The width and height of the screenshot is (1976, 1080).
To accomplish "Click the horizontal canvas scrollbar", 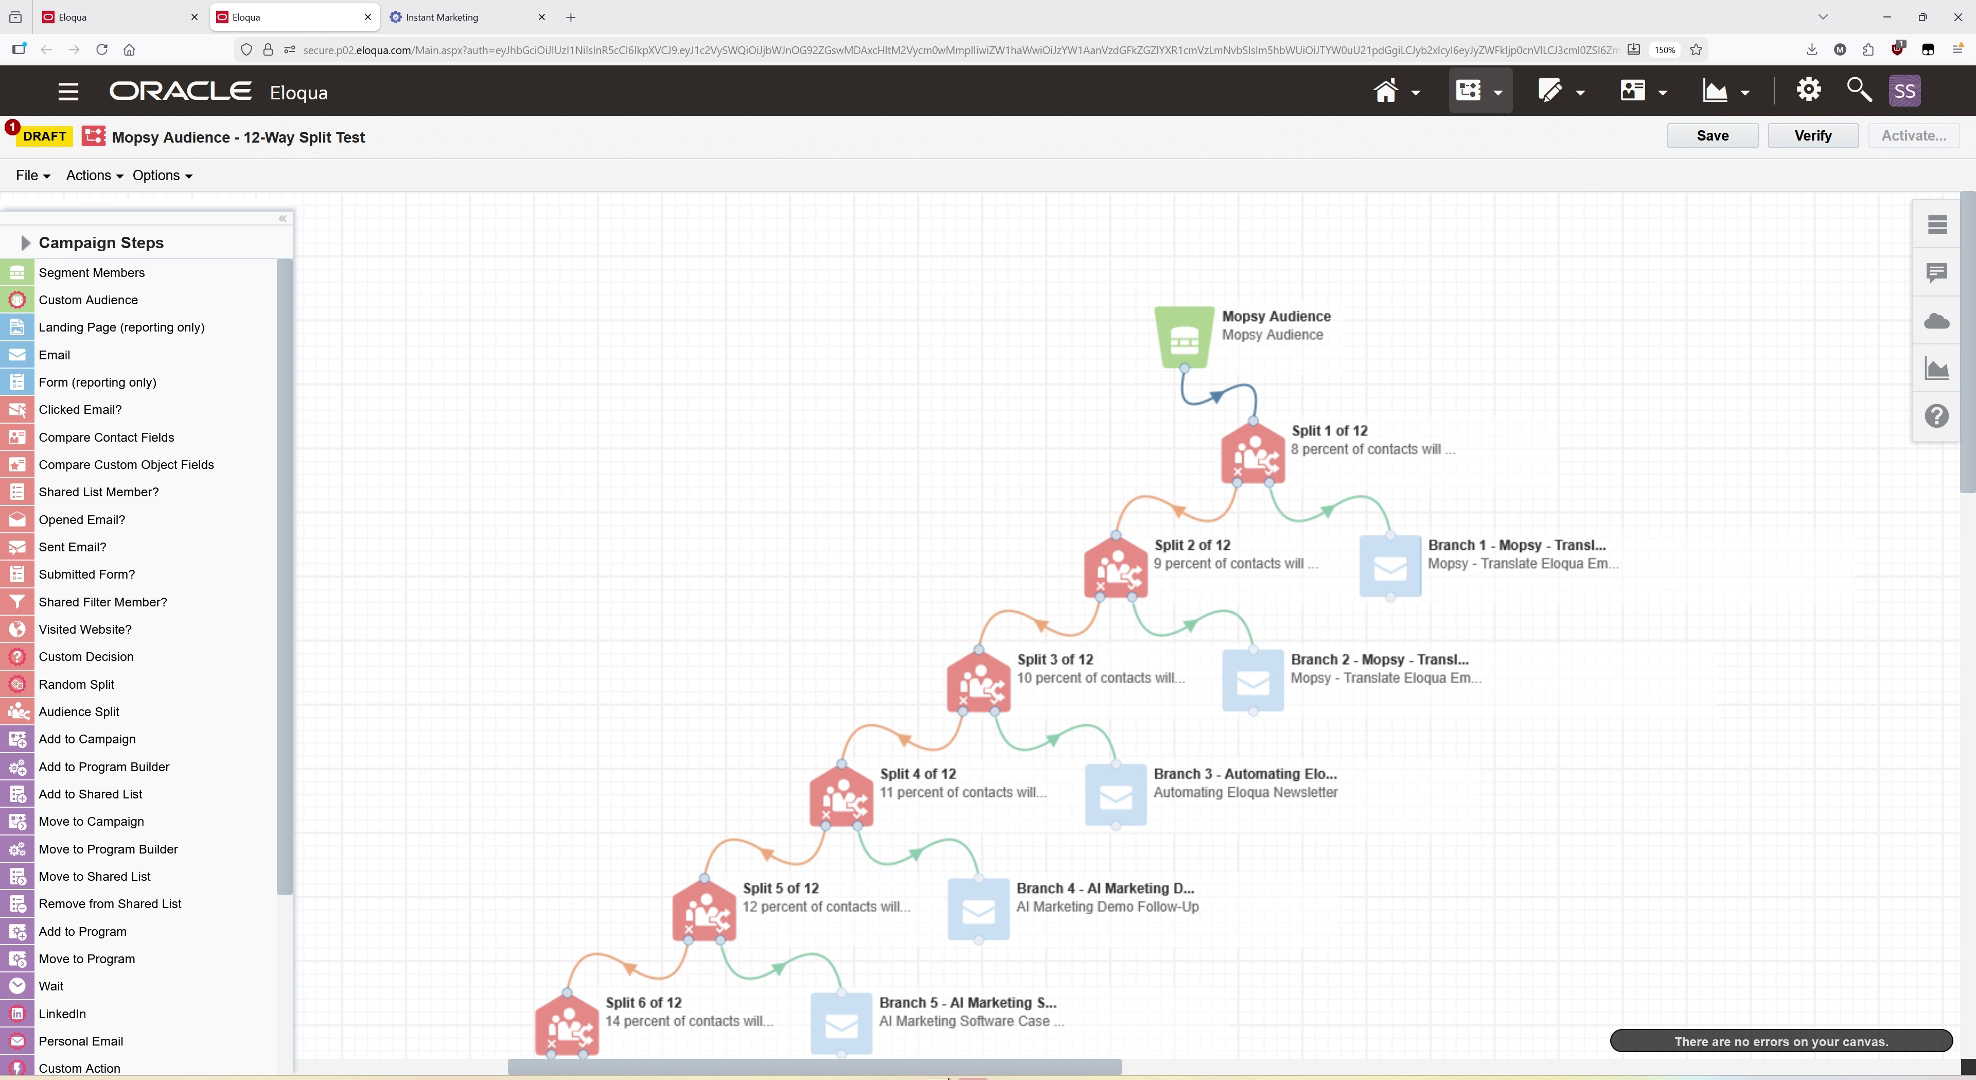I will pyautogui.click(x=815, y=1067).
